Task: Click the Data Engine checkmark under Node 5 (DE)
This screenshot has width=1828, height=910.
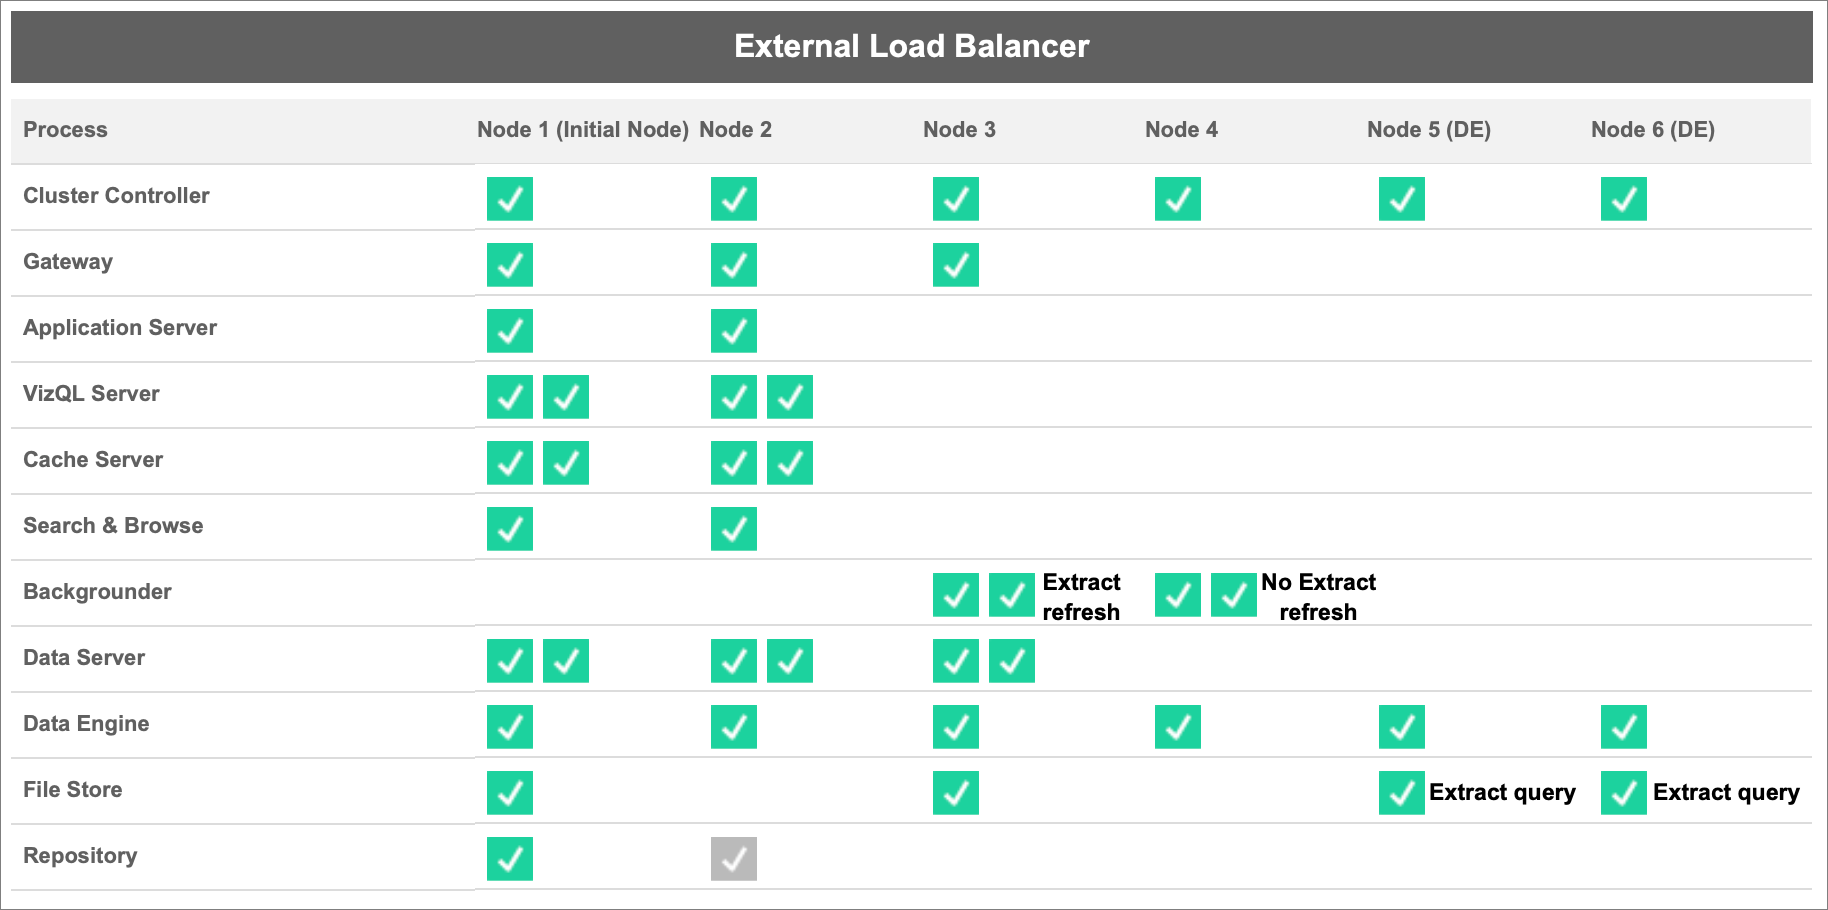Action: tap(1402, 727)
